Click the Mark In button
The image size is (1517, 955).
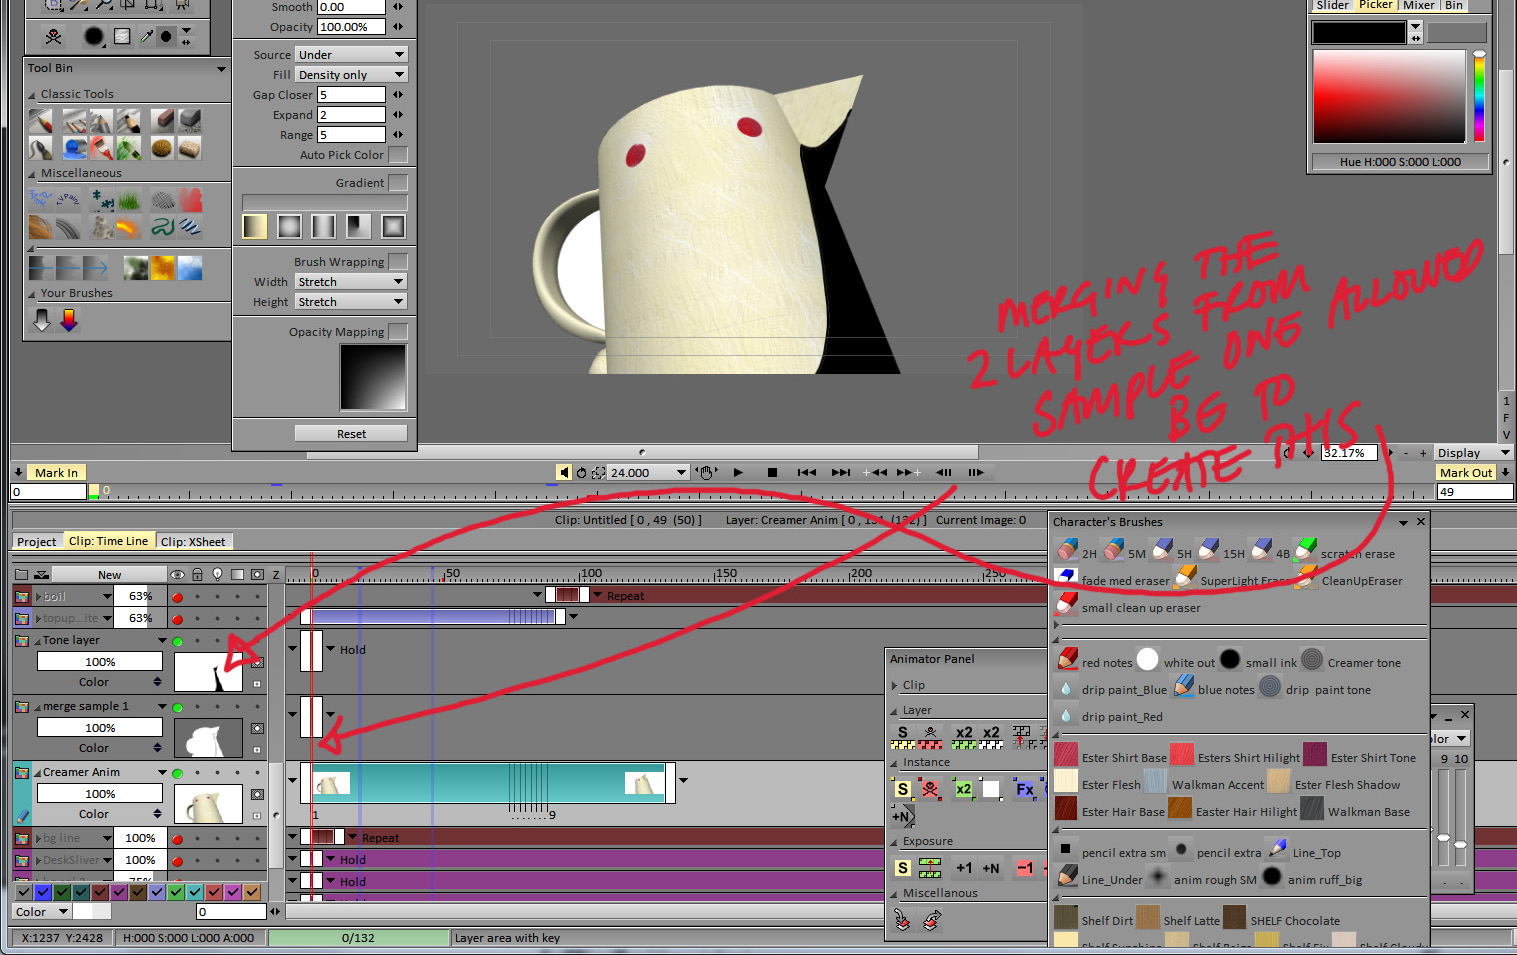(56, 473)
